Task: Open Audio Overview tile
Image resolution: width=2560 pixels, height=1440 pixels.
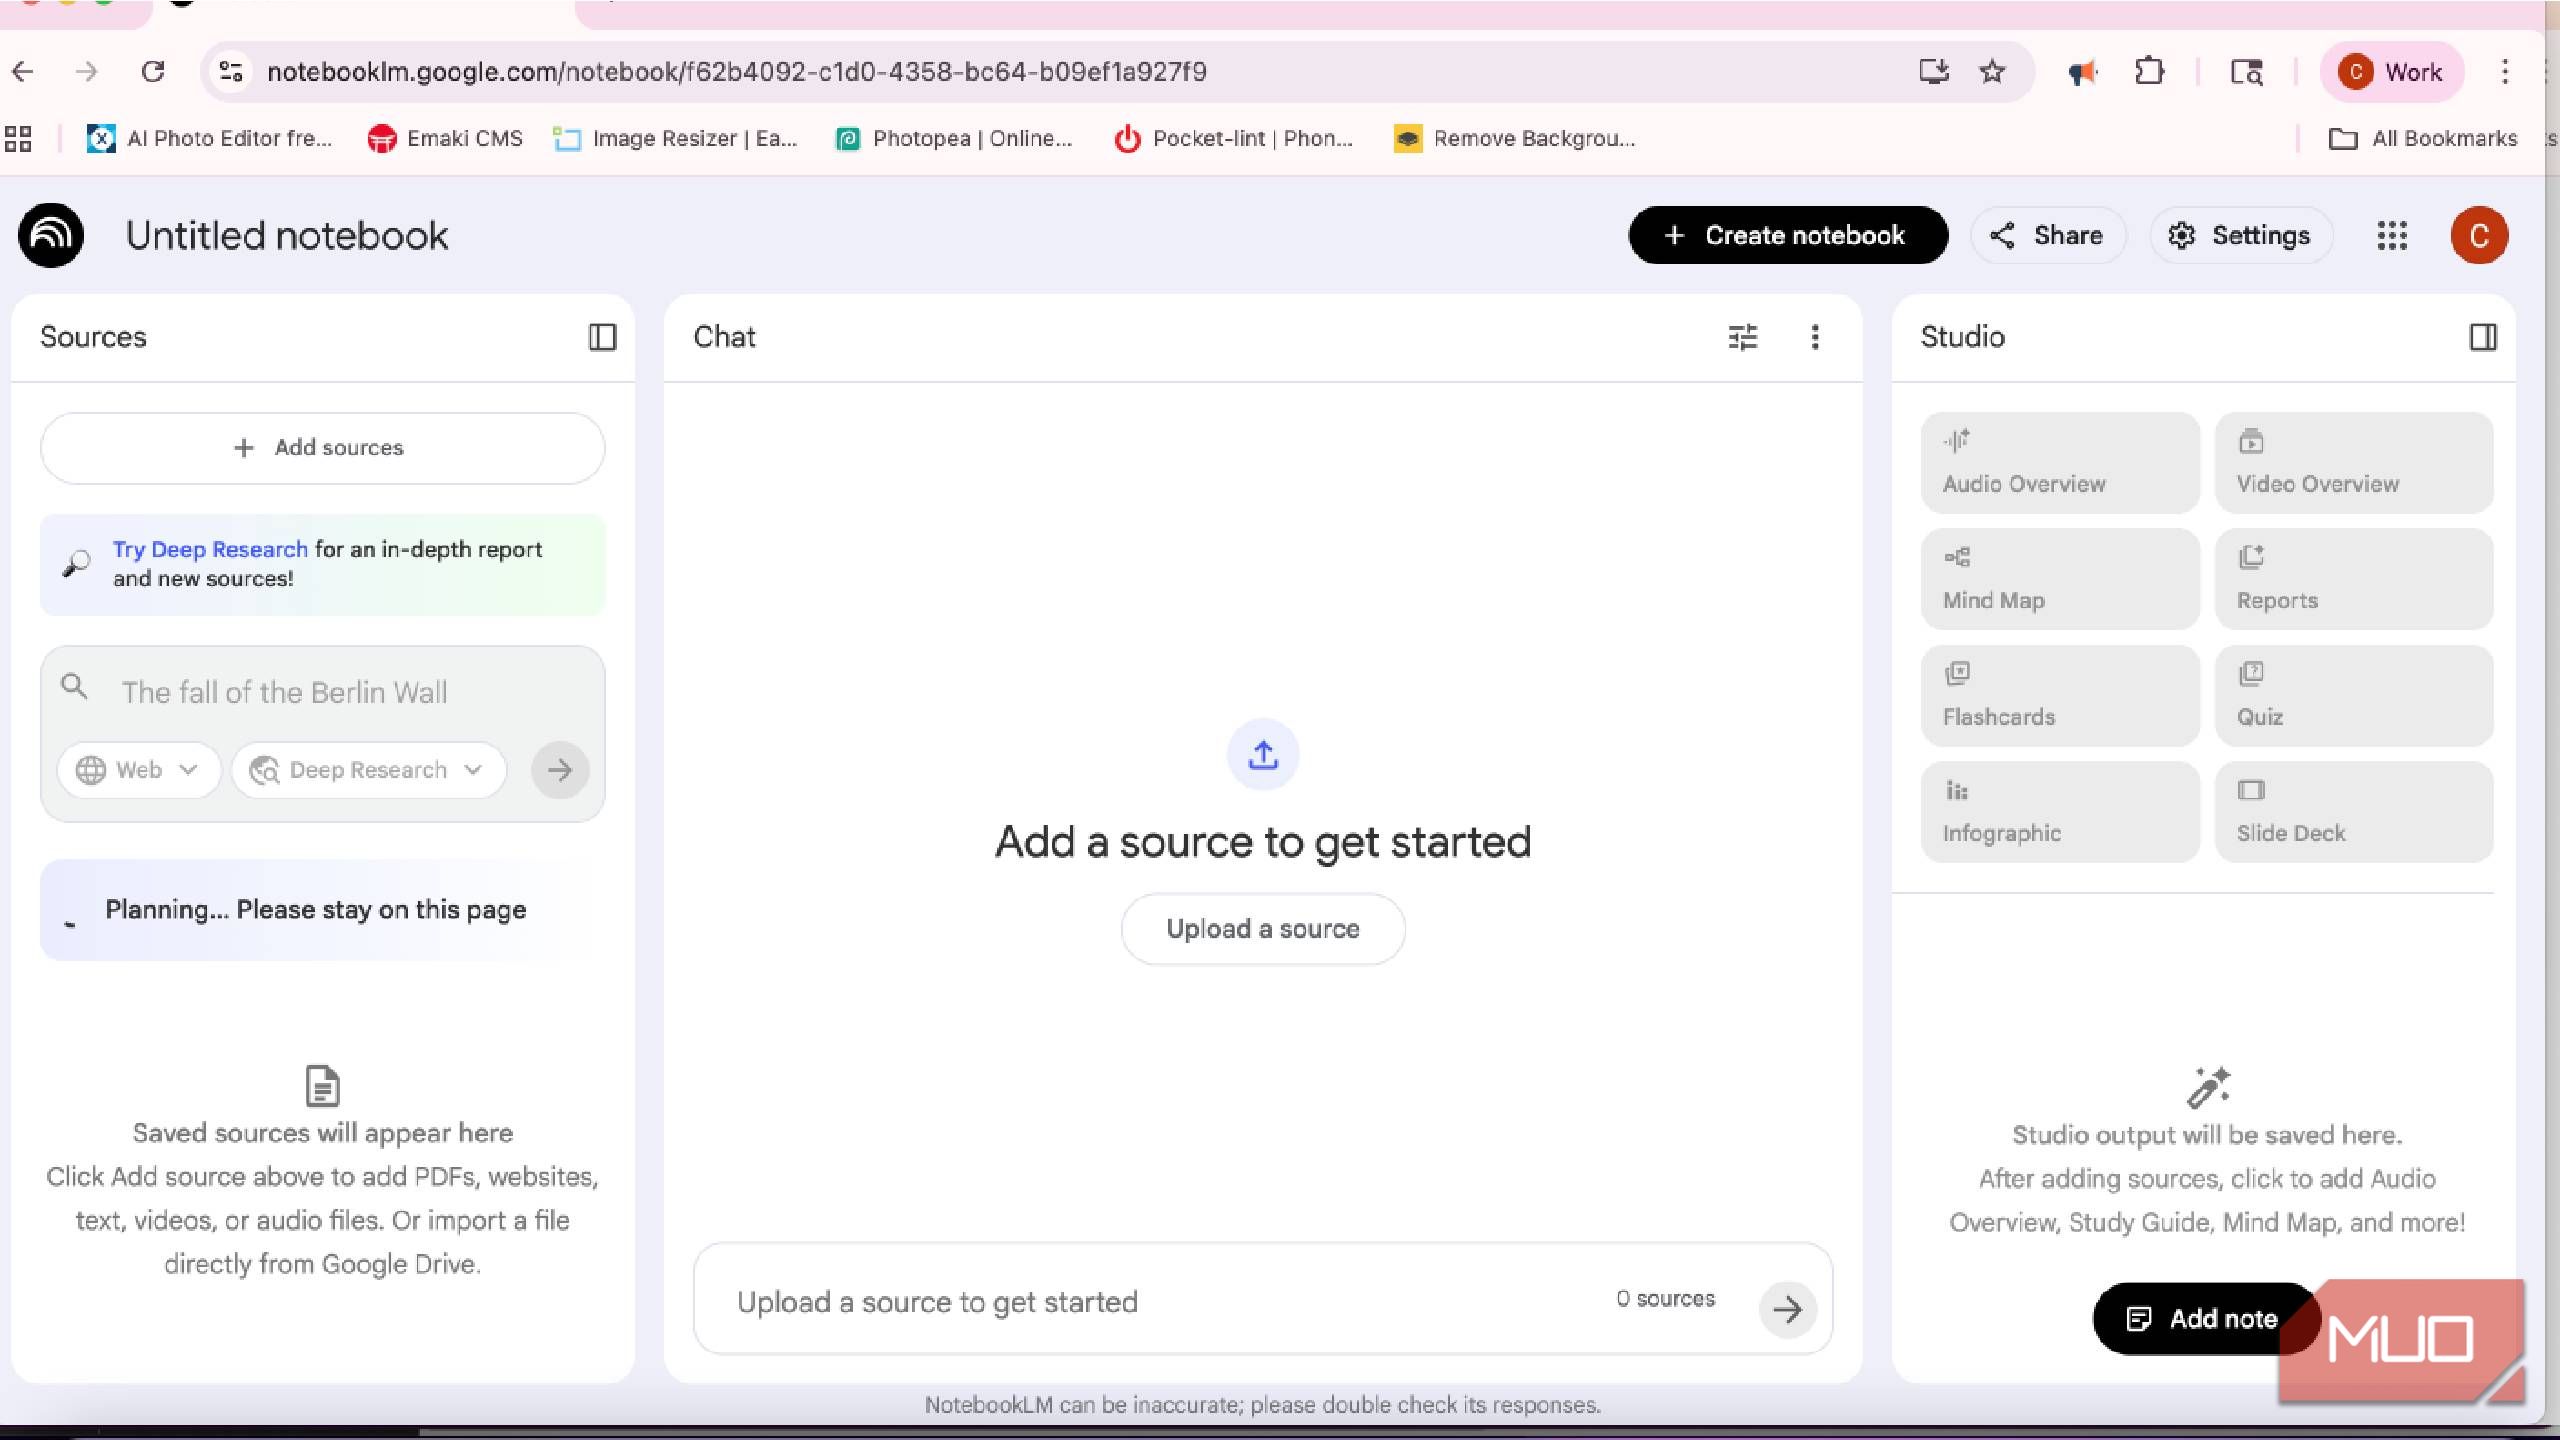Action: coord(2060,463)
